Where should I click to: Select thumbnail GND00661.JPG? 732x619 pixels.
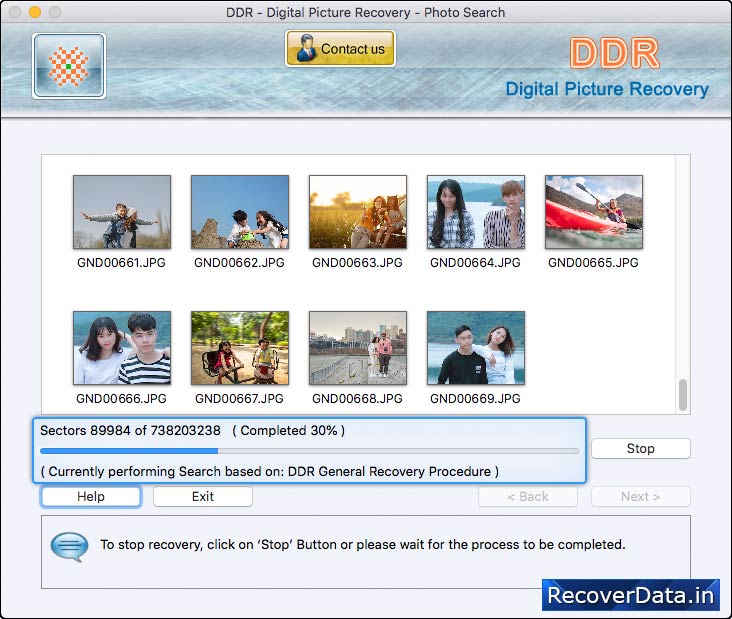coord(122,212)
